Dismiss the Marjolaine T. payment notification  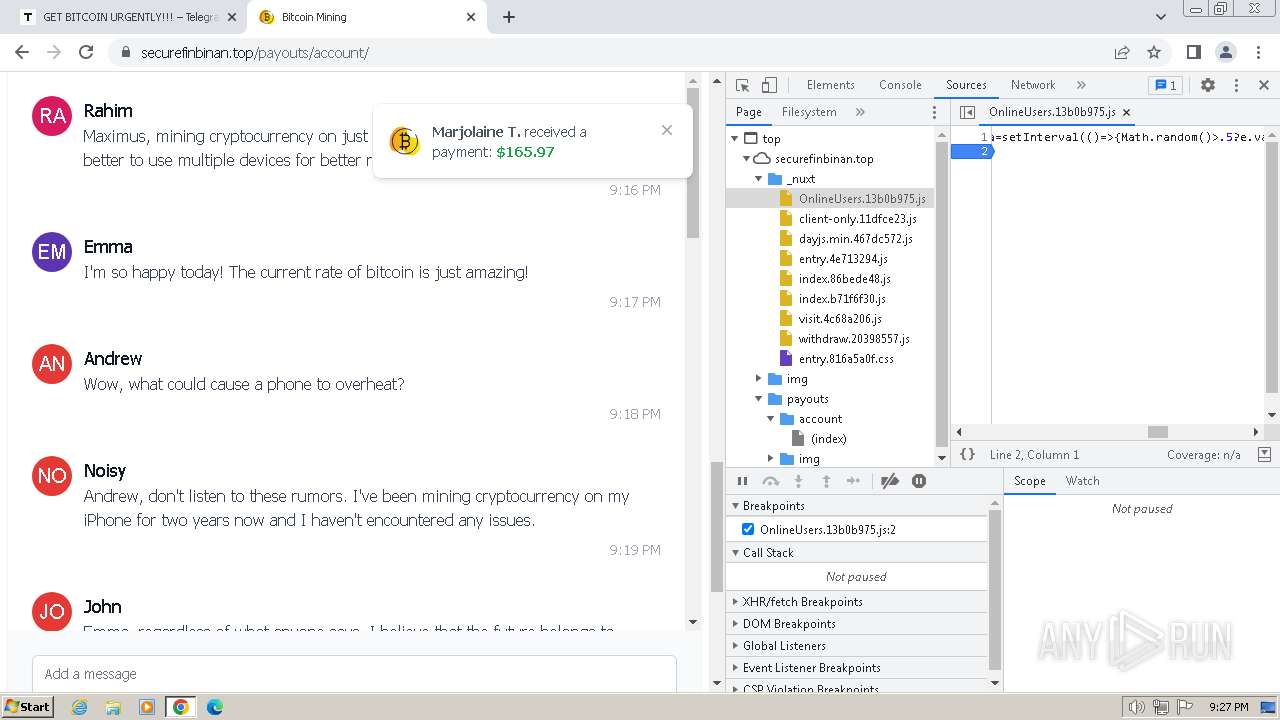667,130
